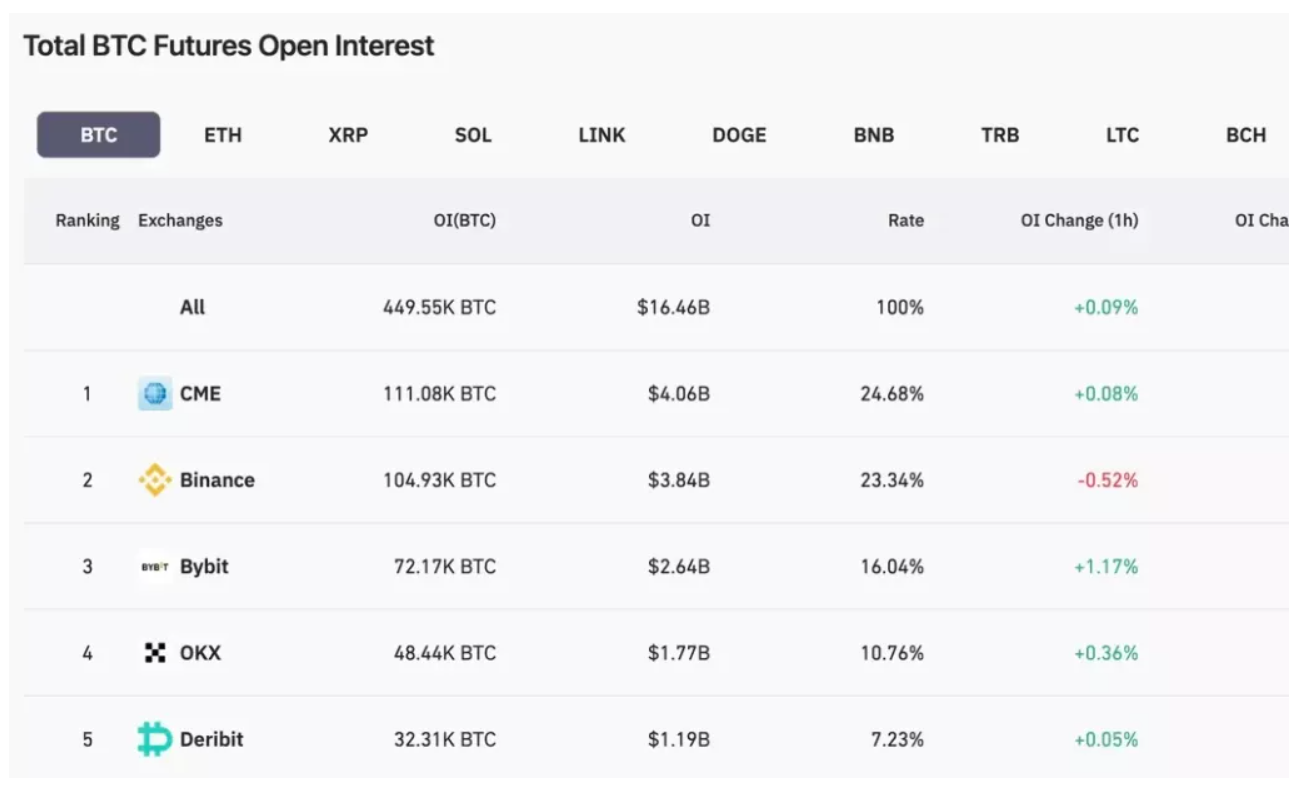Open the Binance exchange name link
Screen dimensions: 1300x790
217,480
